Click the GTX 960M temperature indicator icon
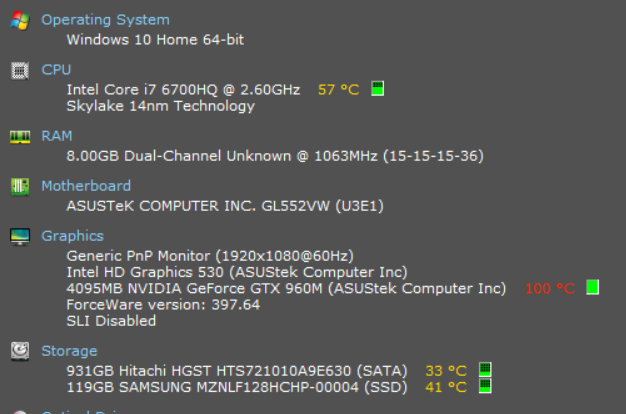Image resolution: width=626 pixels, height=414 pixels. click(593, 288)
